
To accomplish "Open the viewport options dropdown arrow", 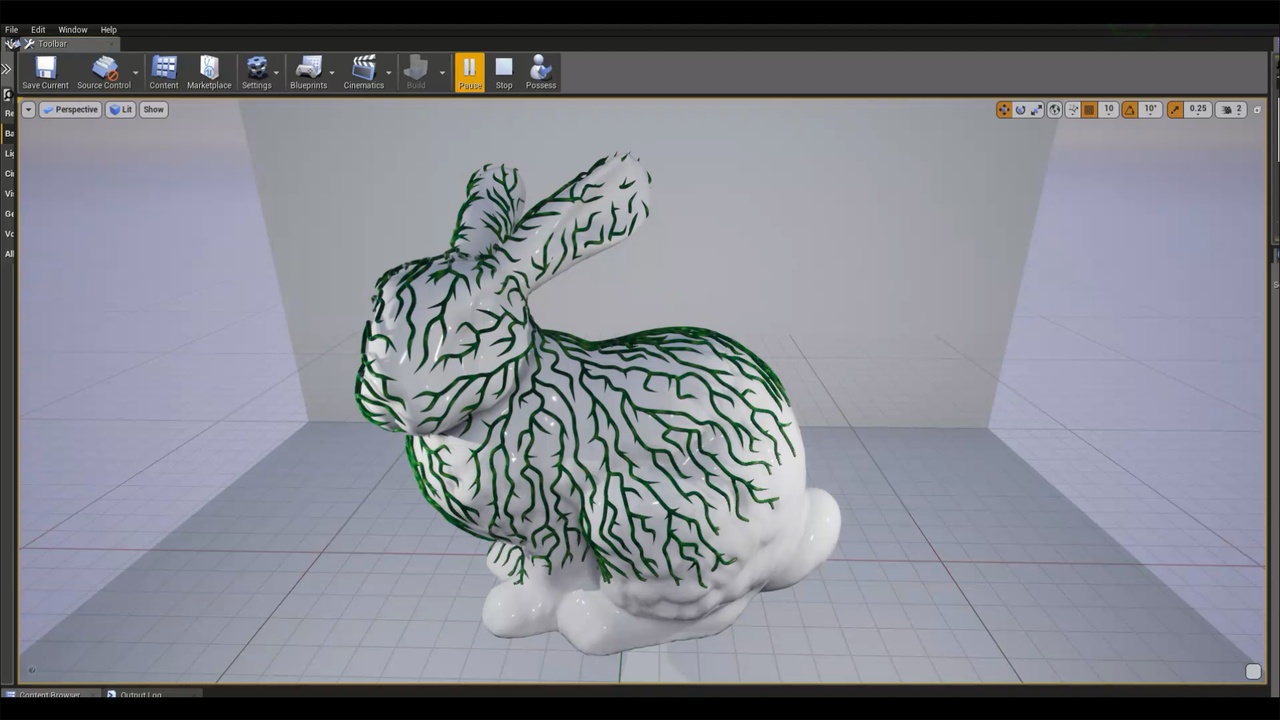I will click(x=28, y=110).
